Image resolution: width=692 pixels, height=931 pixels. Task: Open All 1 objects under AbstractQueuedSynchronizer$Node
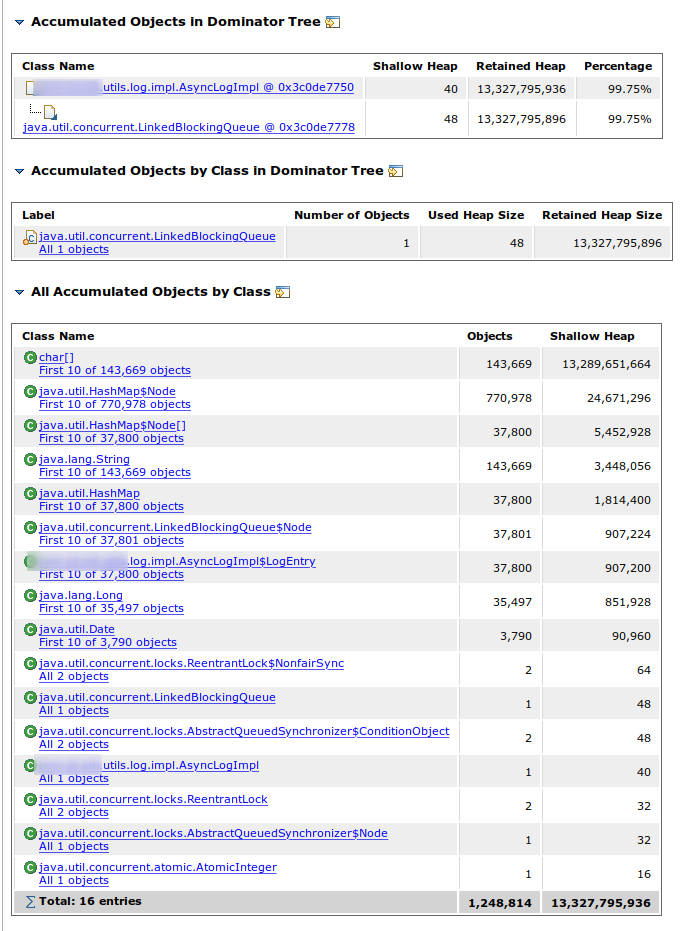74,846
